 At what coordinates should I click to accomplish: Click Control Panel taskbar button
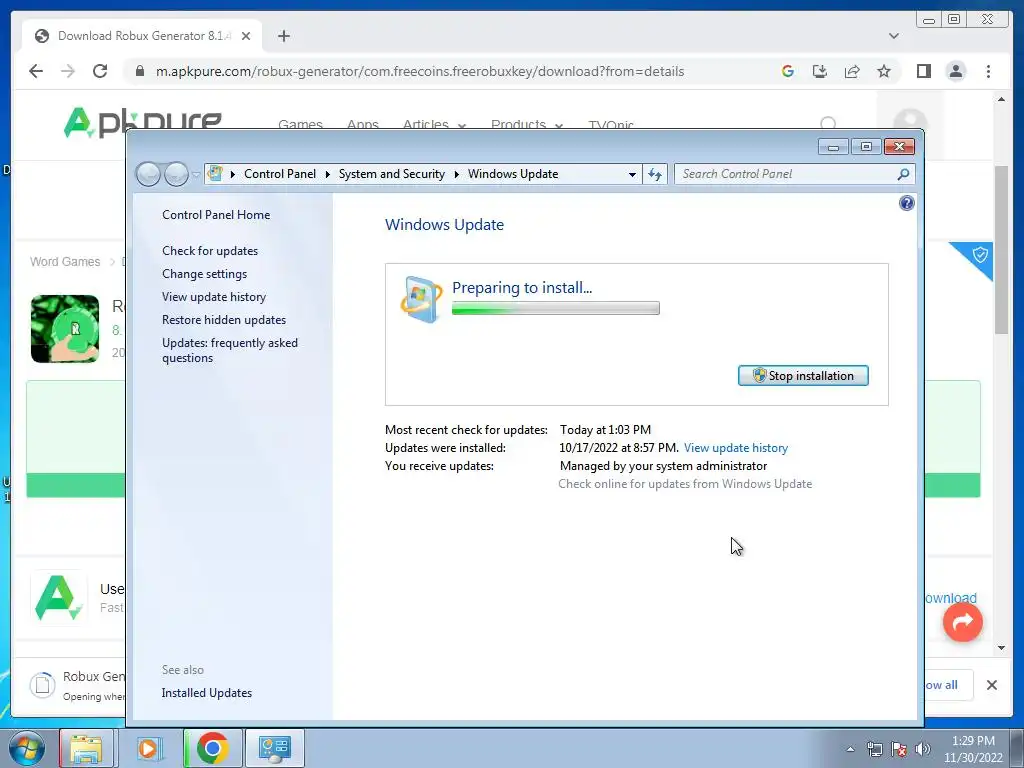pos(274,748)
